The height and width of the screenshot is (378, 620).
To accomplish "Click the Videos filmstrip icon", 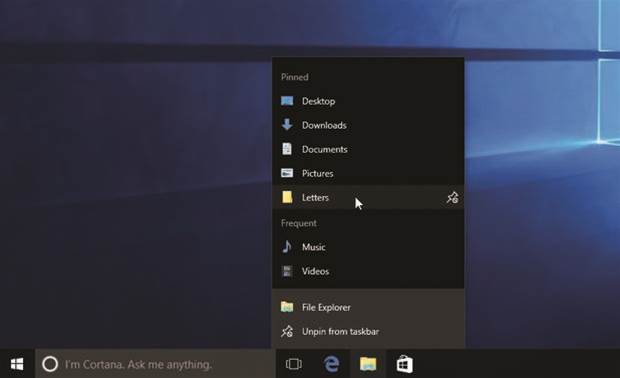I will tap(287, 271).
